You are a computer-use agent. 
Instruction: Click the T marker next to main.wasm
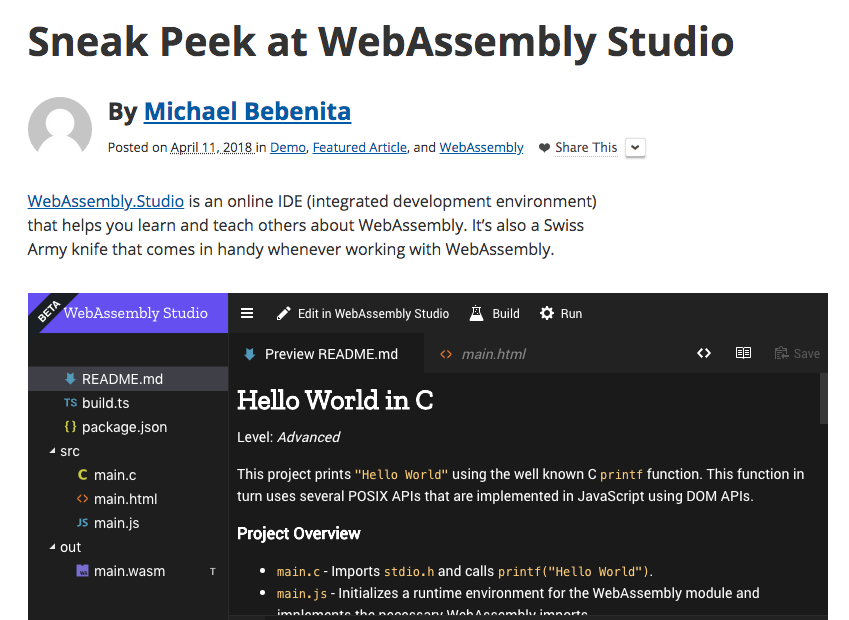point(213,571)
